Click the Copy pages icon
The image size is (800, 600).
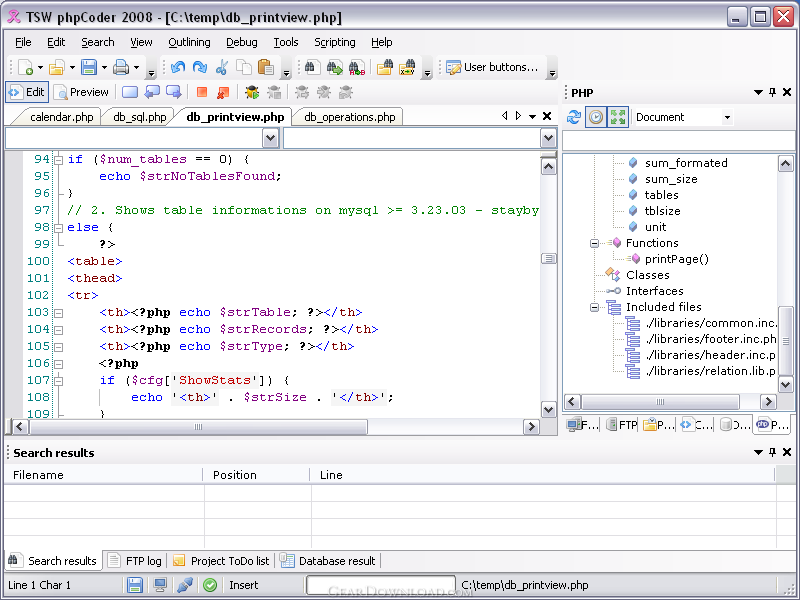coord(243,67)
